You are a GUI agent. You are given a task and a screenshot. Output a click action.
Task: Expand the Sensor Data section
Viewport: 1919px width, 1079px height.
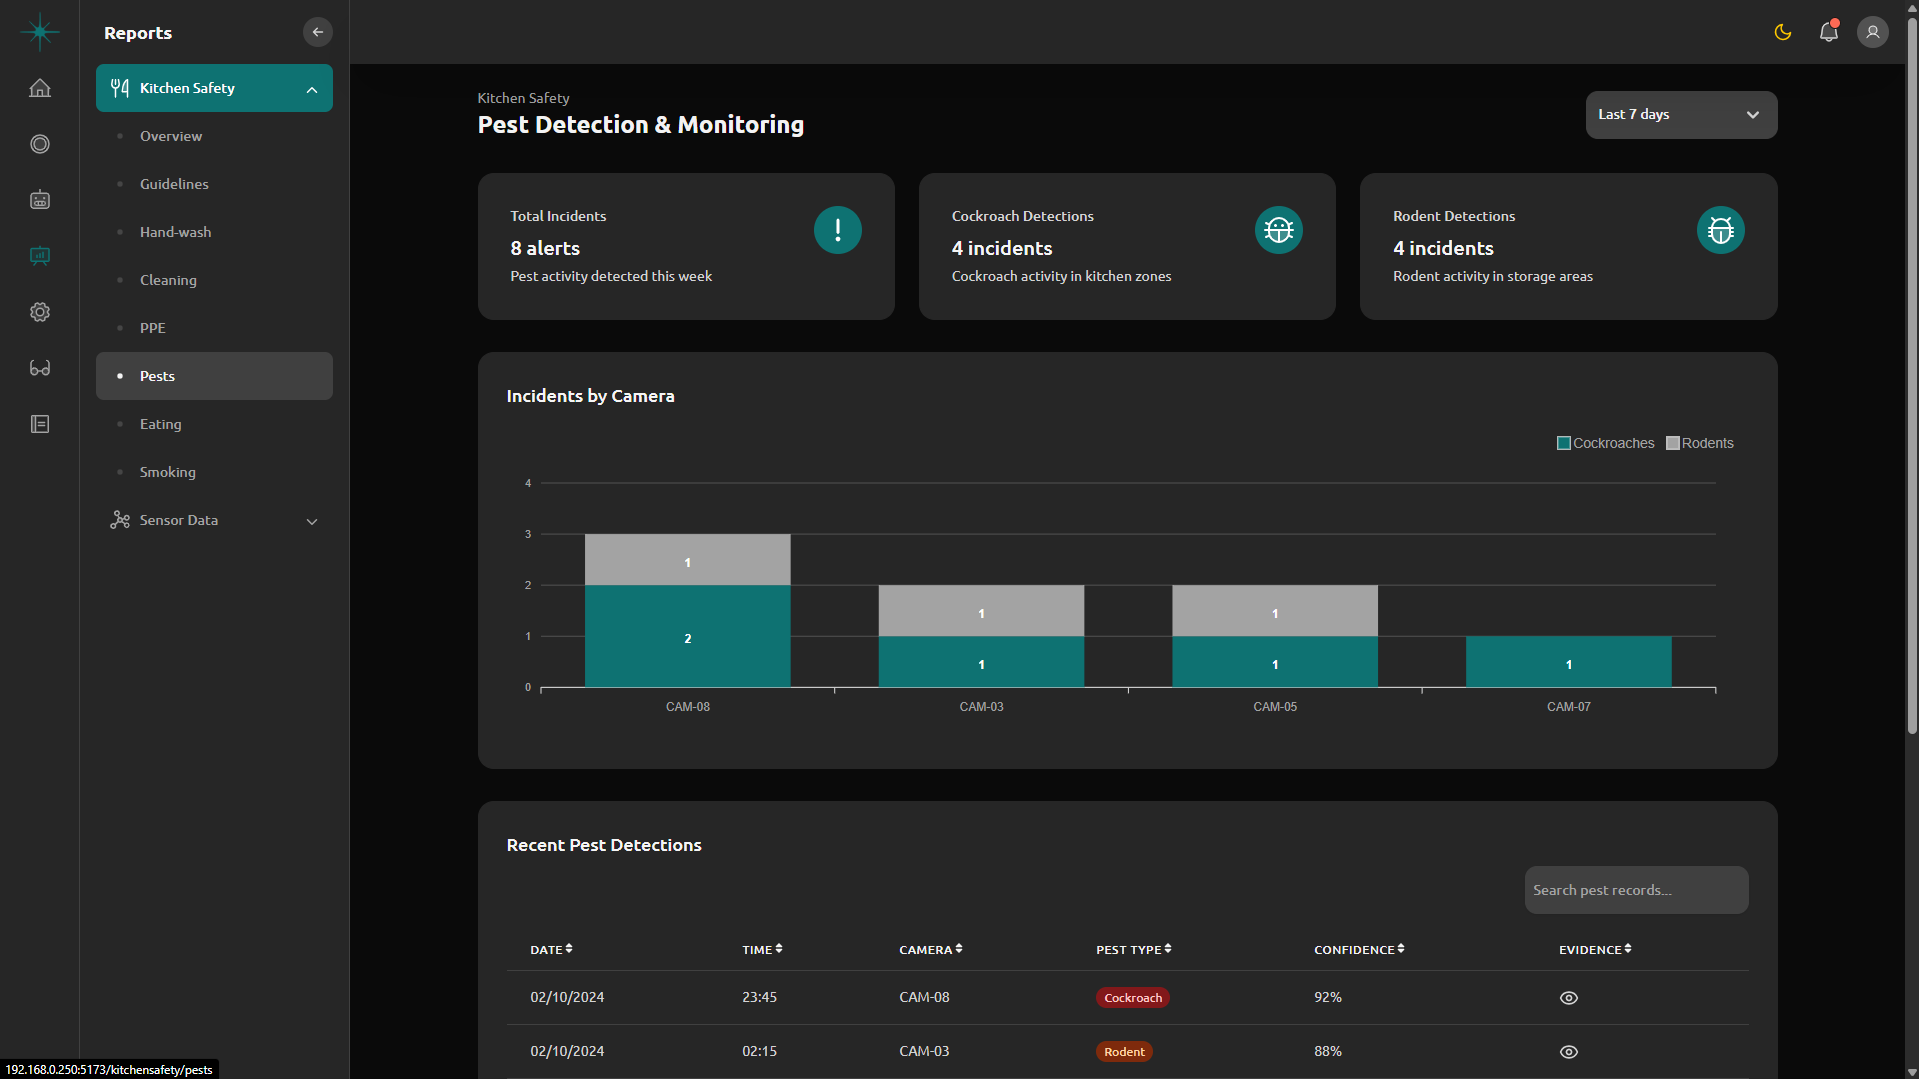[x=214, y=520]
